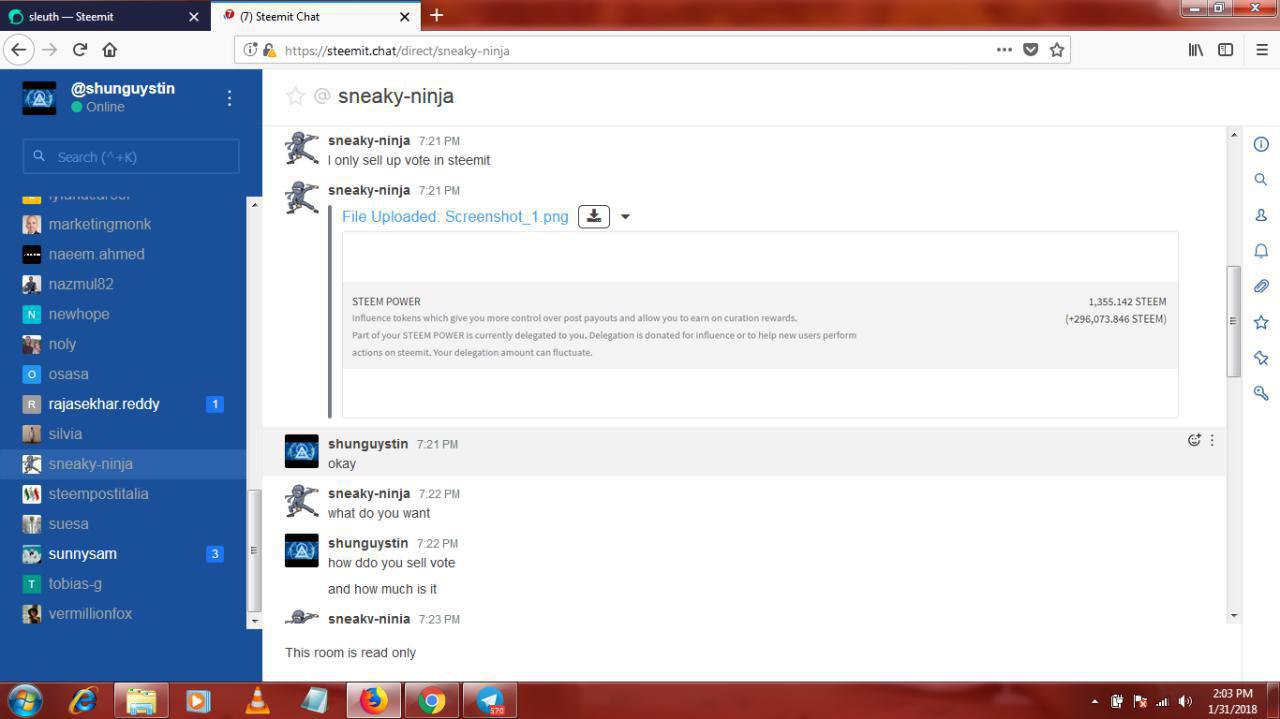Open VLC media player from taskbar

(x=257, y=700)
